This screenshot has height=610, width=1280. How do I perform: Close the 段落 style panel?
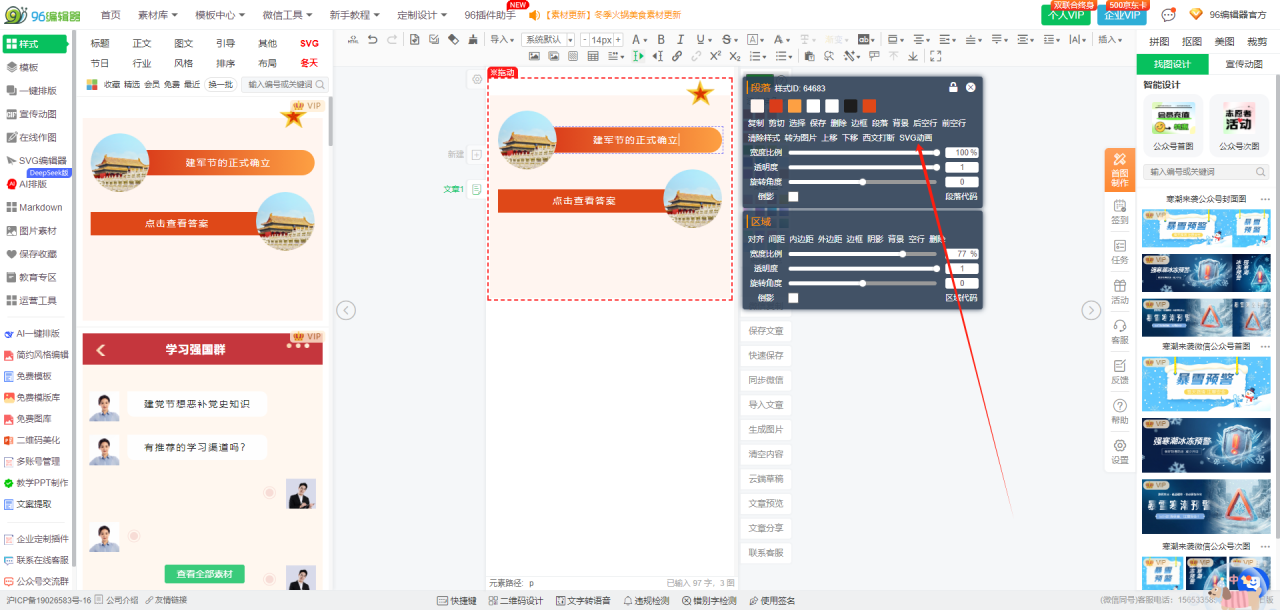(970, 88)
